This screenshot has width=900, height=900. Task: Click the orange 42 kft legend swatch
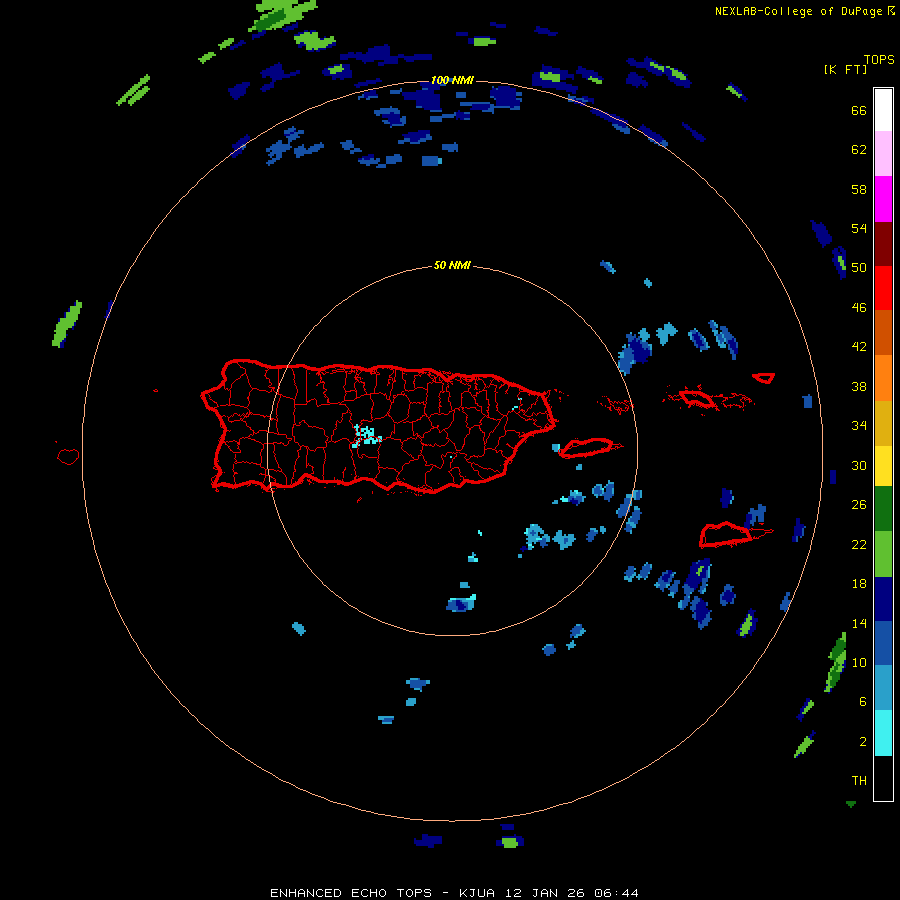883,378
